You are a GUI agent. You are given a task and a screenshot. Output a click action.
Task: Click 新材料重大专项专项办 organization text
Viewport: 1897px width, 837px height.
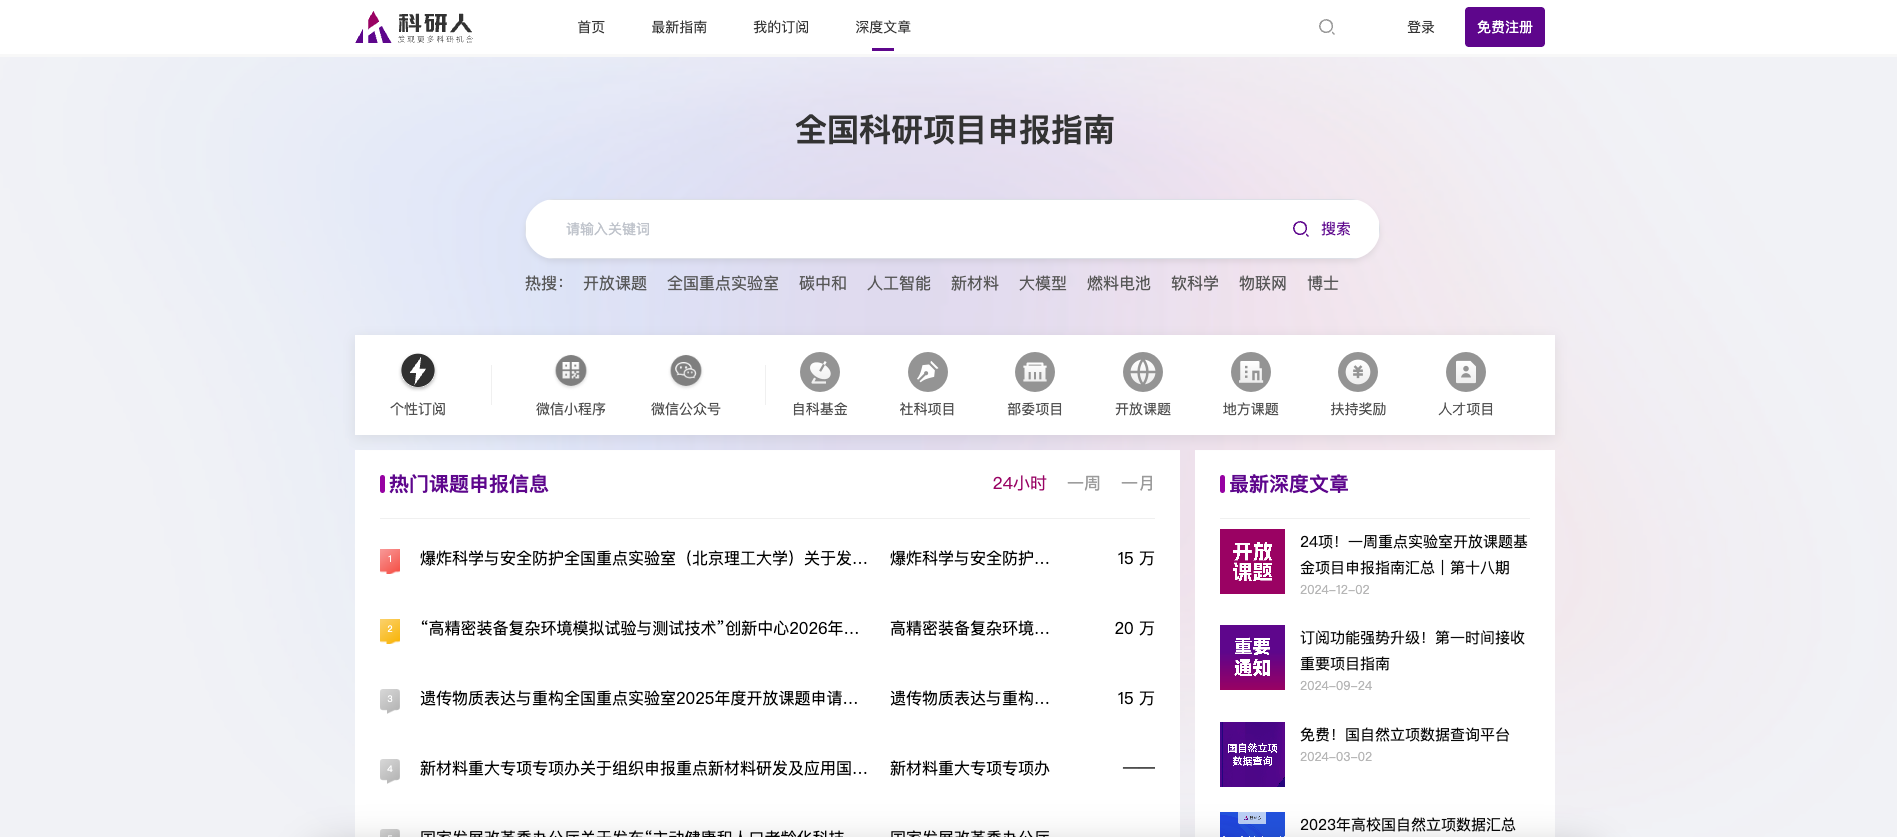(x=970, y=768)
